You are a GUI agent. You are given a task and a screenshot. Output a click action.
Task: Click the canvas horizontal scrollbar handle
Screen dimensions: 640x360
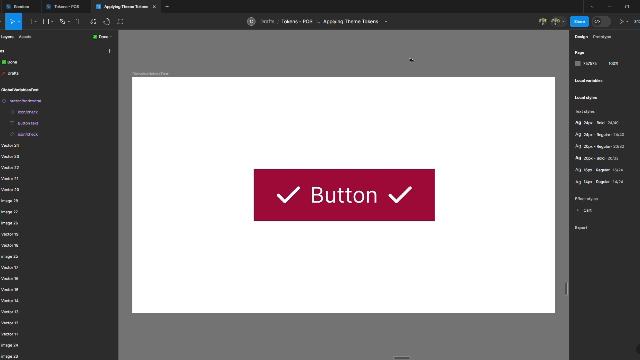(402, 358)
